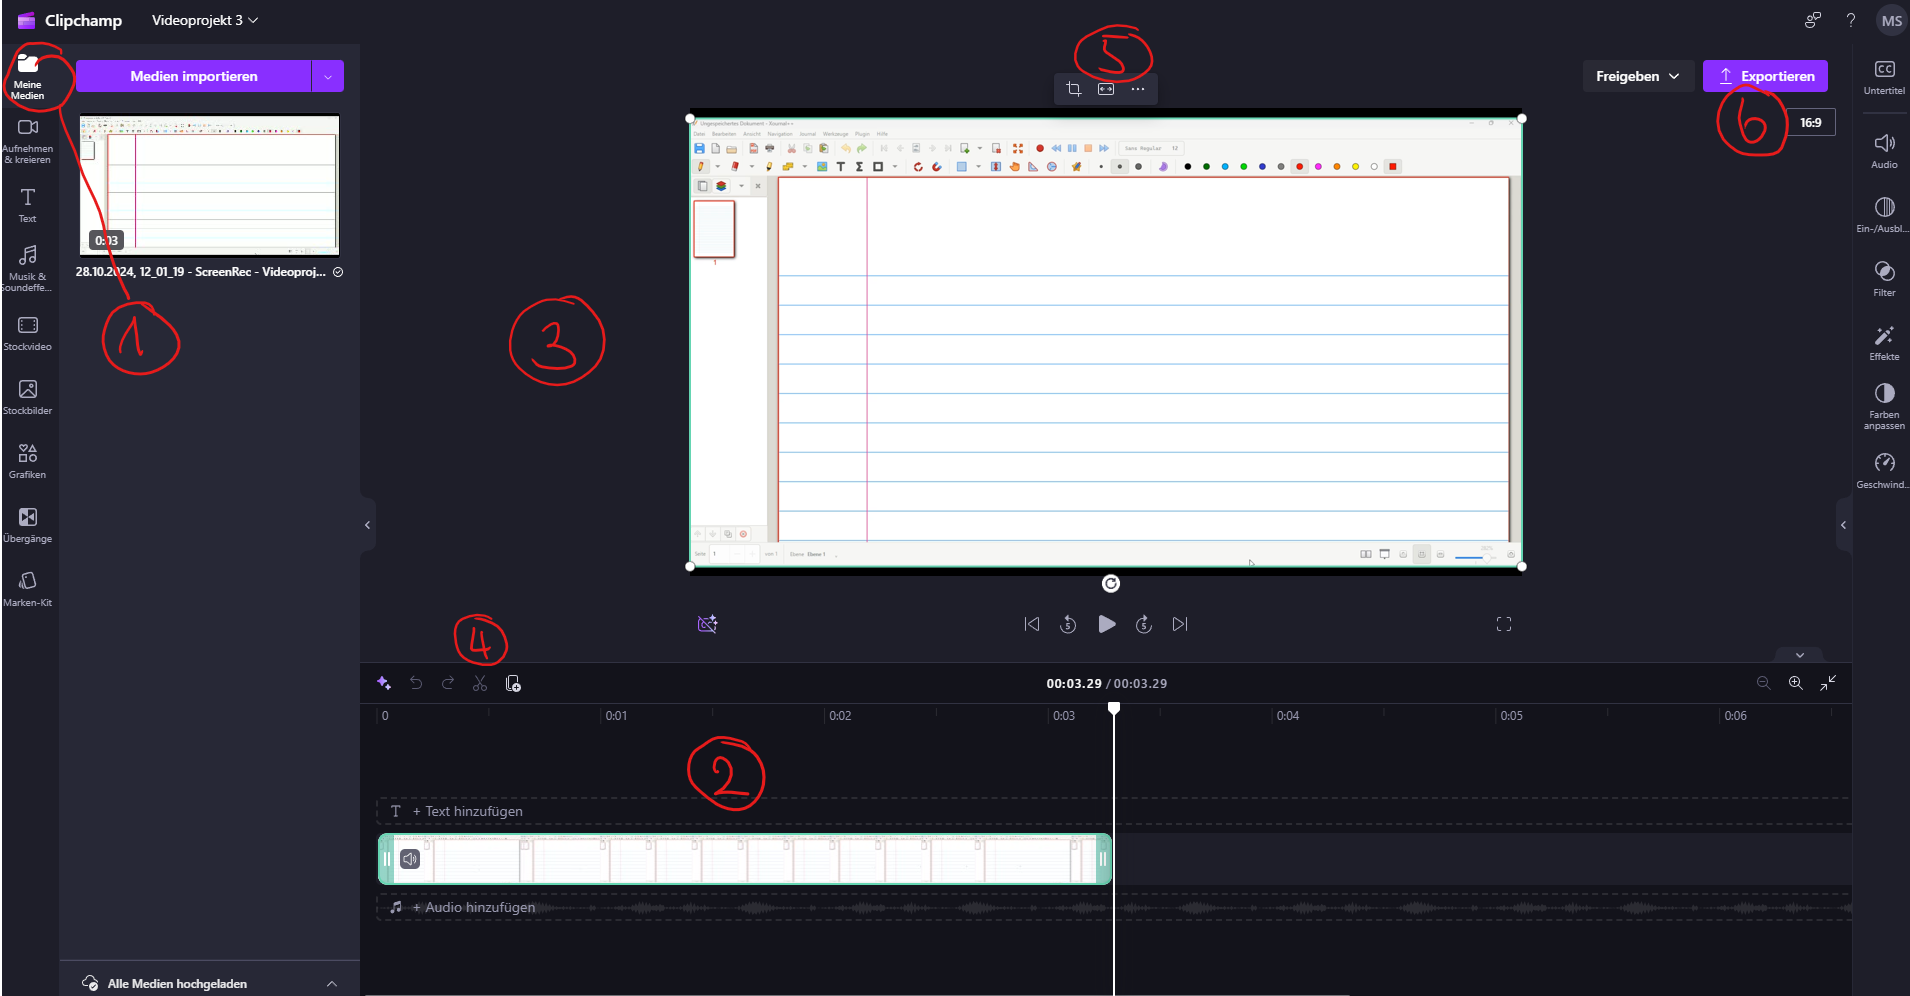Open the Übergänge tab in sidebar
1910x996 pixels.
[28, 524]
